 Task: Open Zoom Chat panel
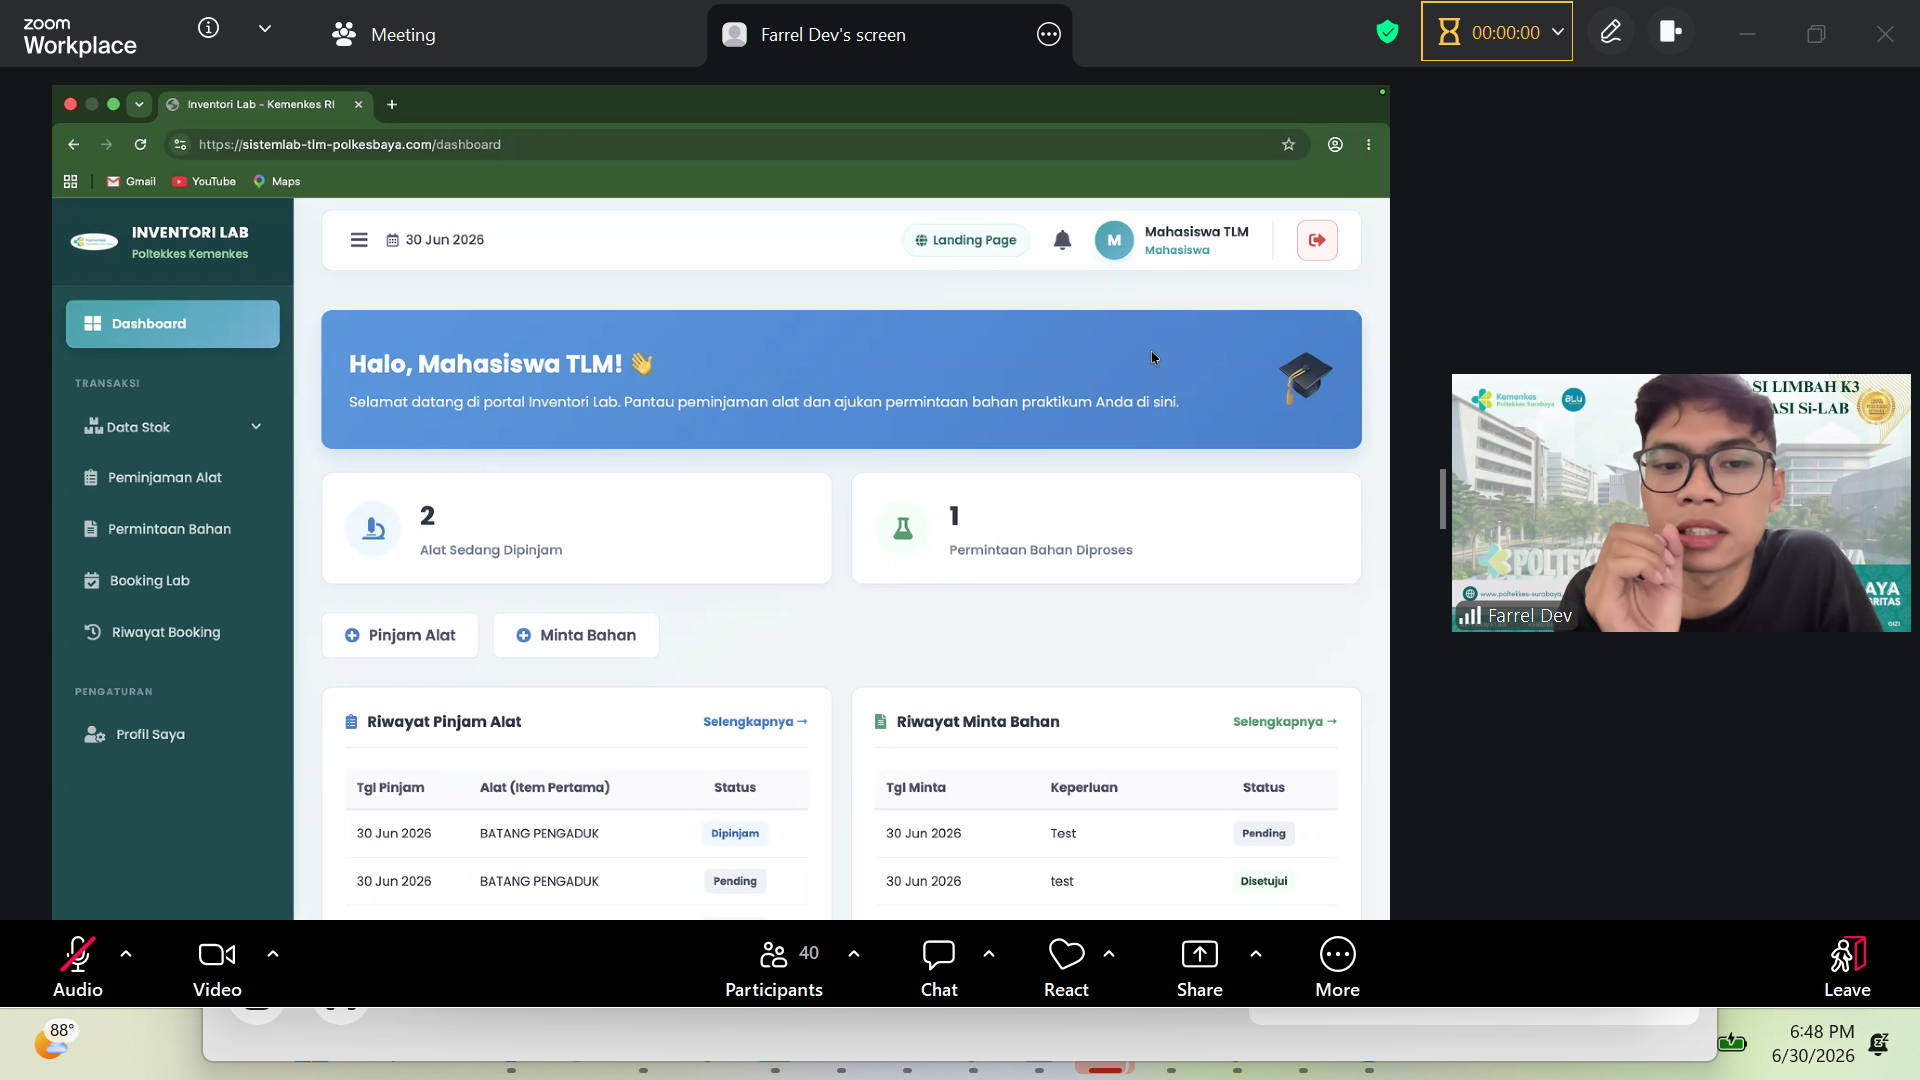pyautogui.click(x=939, y=967)
